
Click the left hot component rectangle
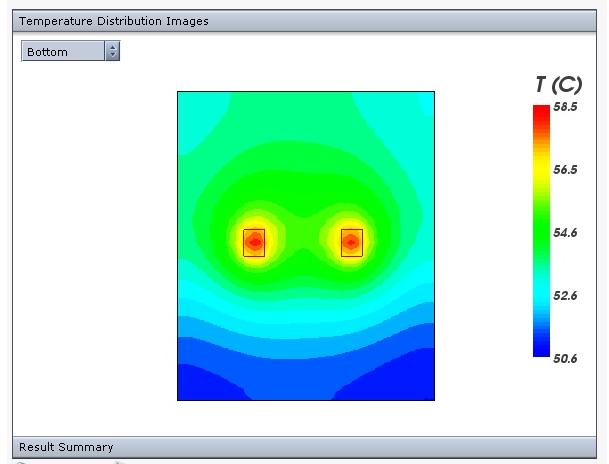(x=254, y=243)
